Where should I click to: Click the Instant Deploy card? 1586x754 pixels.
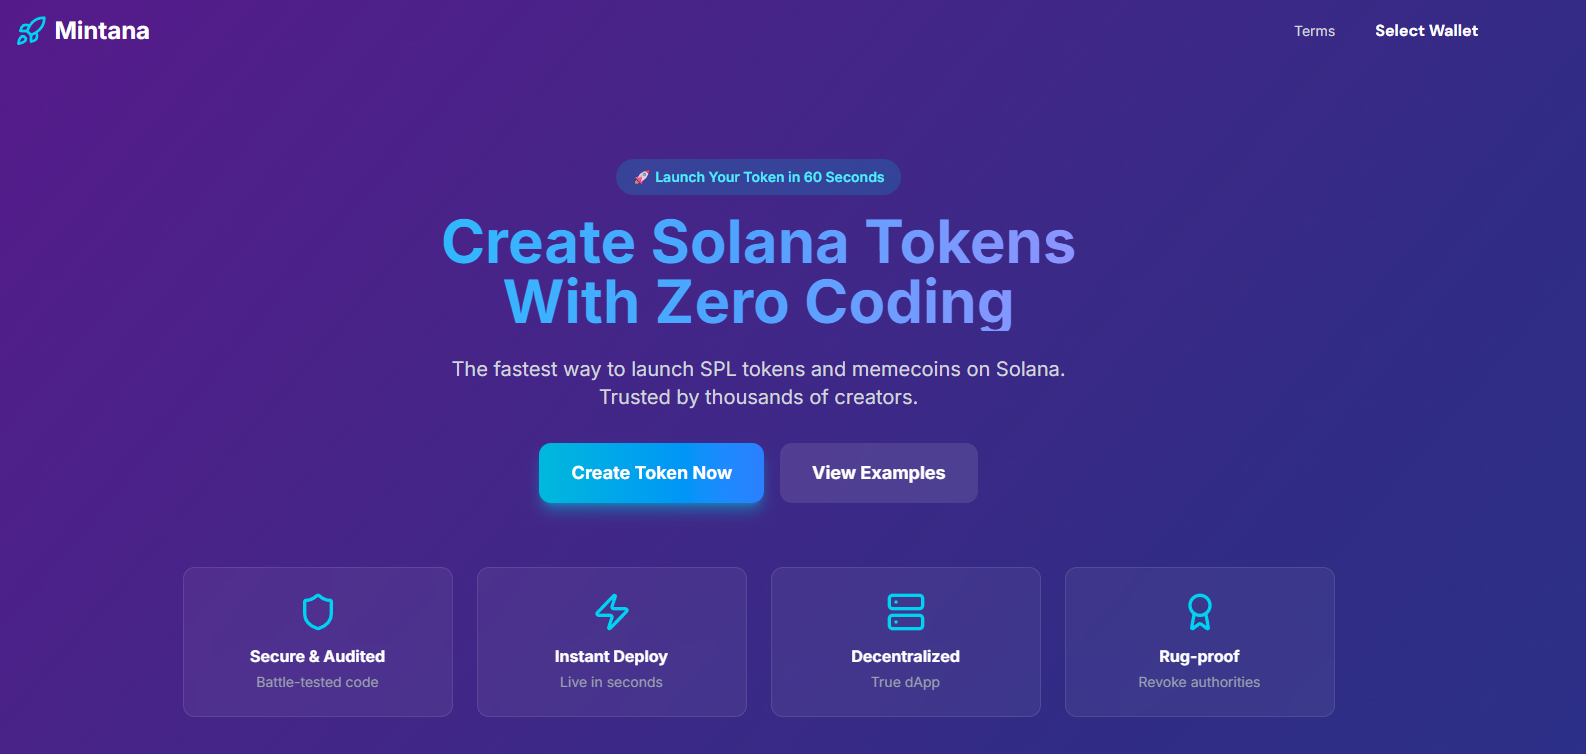click(x=611, y=642)
